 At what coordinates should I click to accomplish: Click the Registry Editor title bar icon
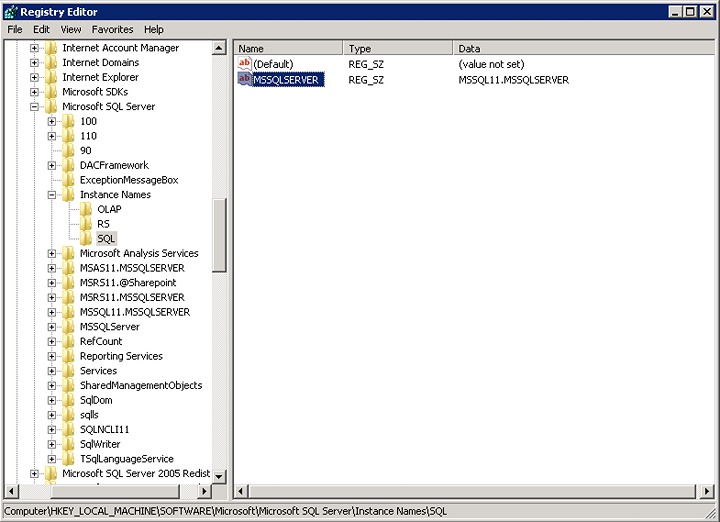point(10,11)
